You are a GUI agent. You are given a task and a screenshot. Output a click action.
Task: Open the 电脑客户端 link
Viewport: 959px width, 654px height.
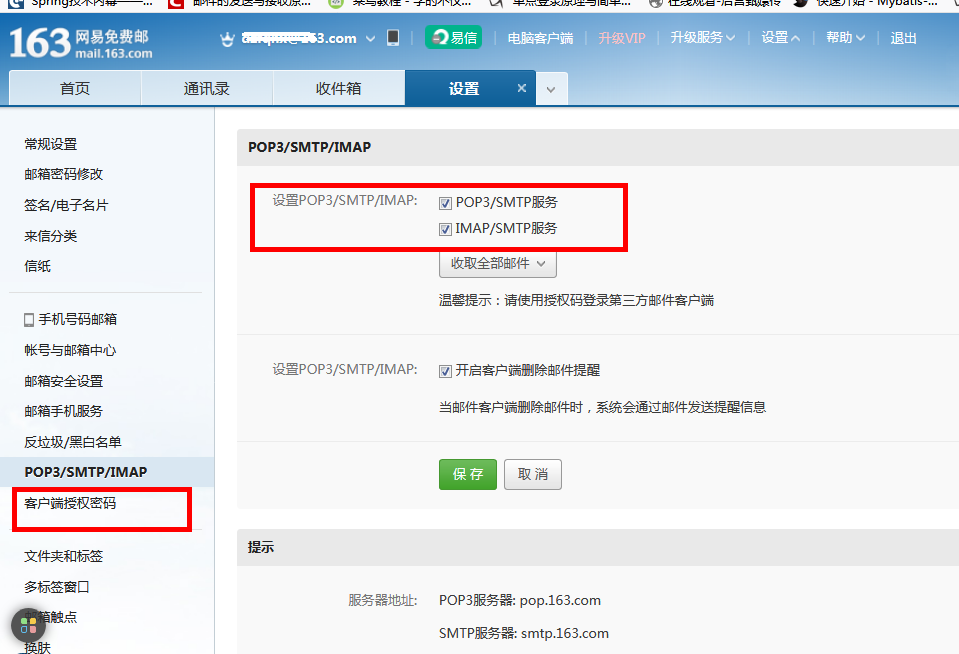click(x=540, y=38)
